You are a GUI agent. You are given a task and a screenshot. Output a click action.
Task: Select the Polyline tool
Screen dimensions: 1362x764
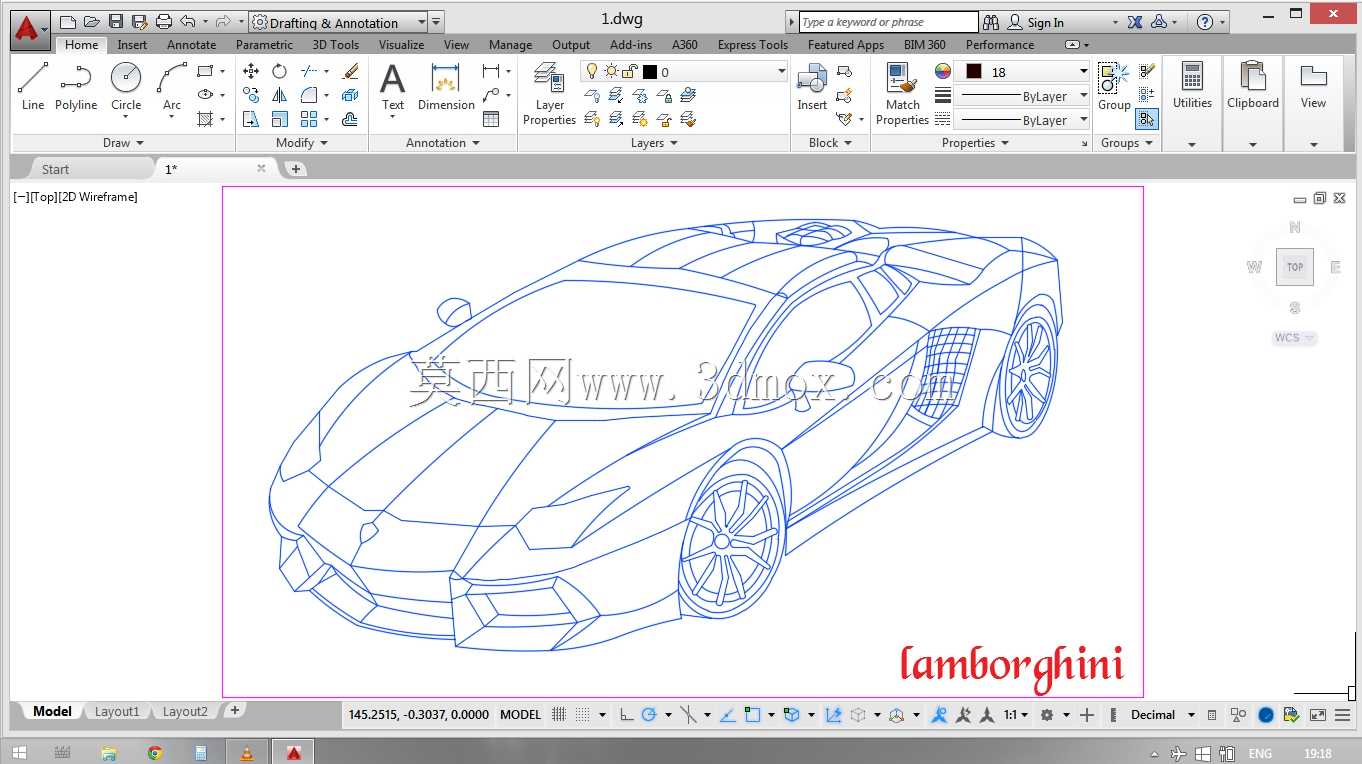(x=76, y=86)
